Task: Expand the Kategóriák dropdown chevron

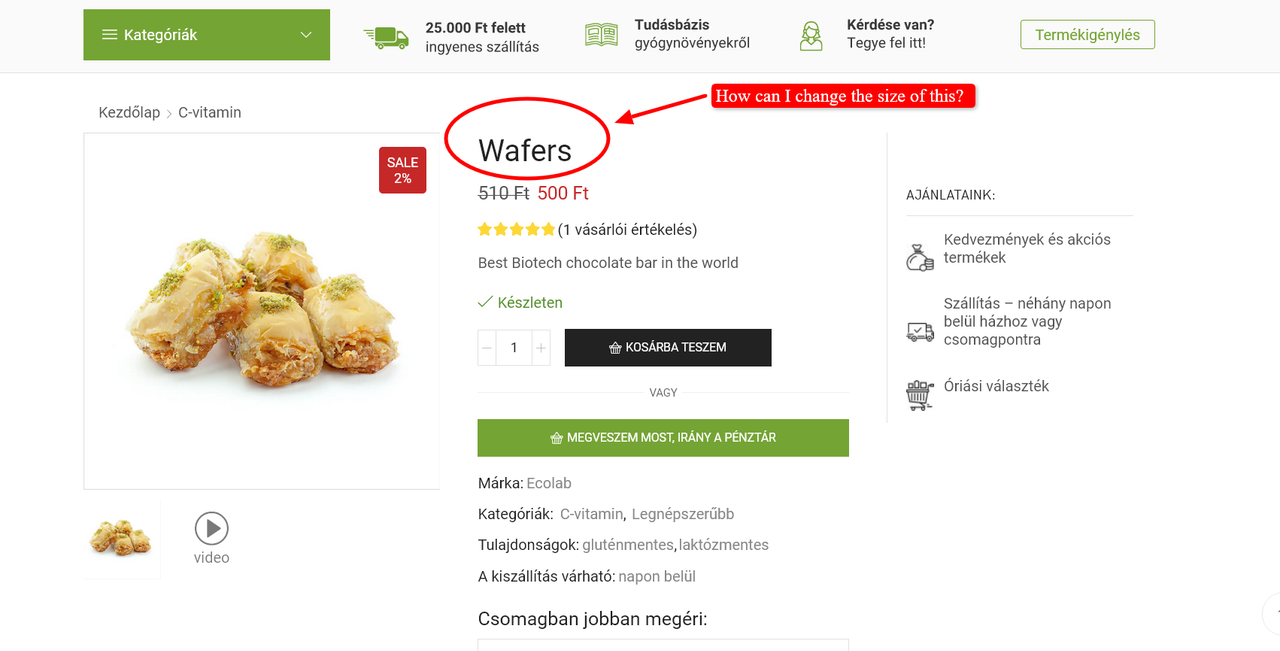Action: [x=306, y=35]
